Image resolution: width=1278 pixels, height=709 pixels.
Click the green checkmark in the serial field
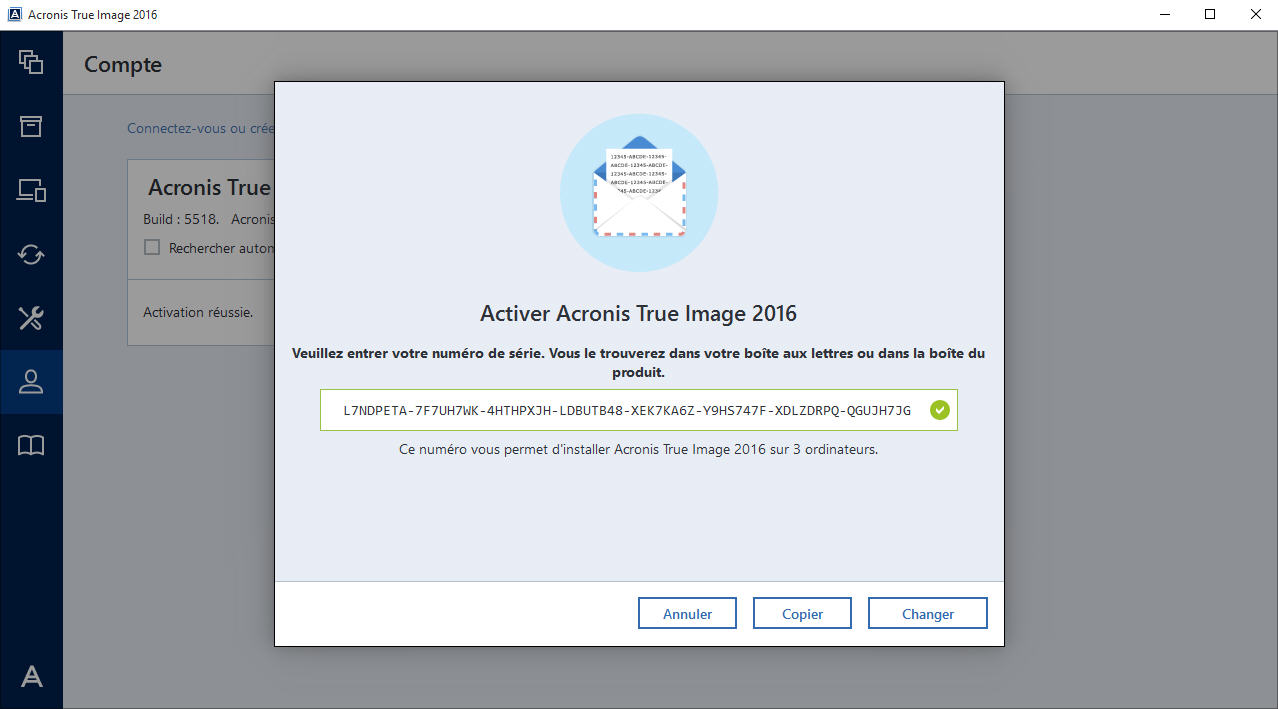pos(939,410)
